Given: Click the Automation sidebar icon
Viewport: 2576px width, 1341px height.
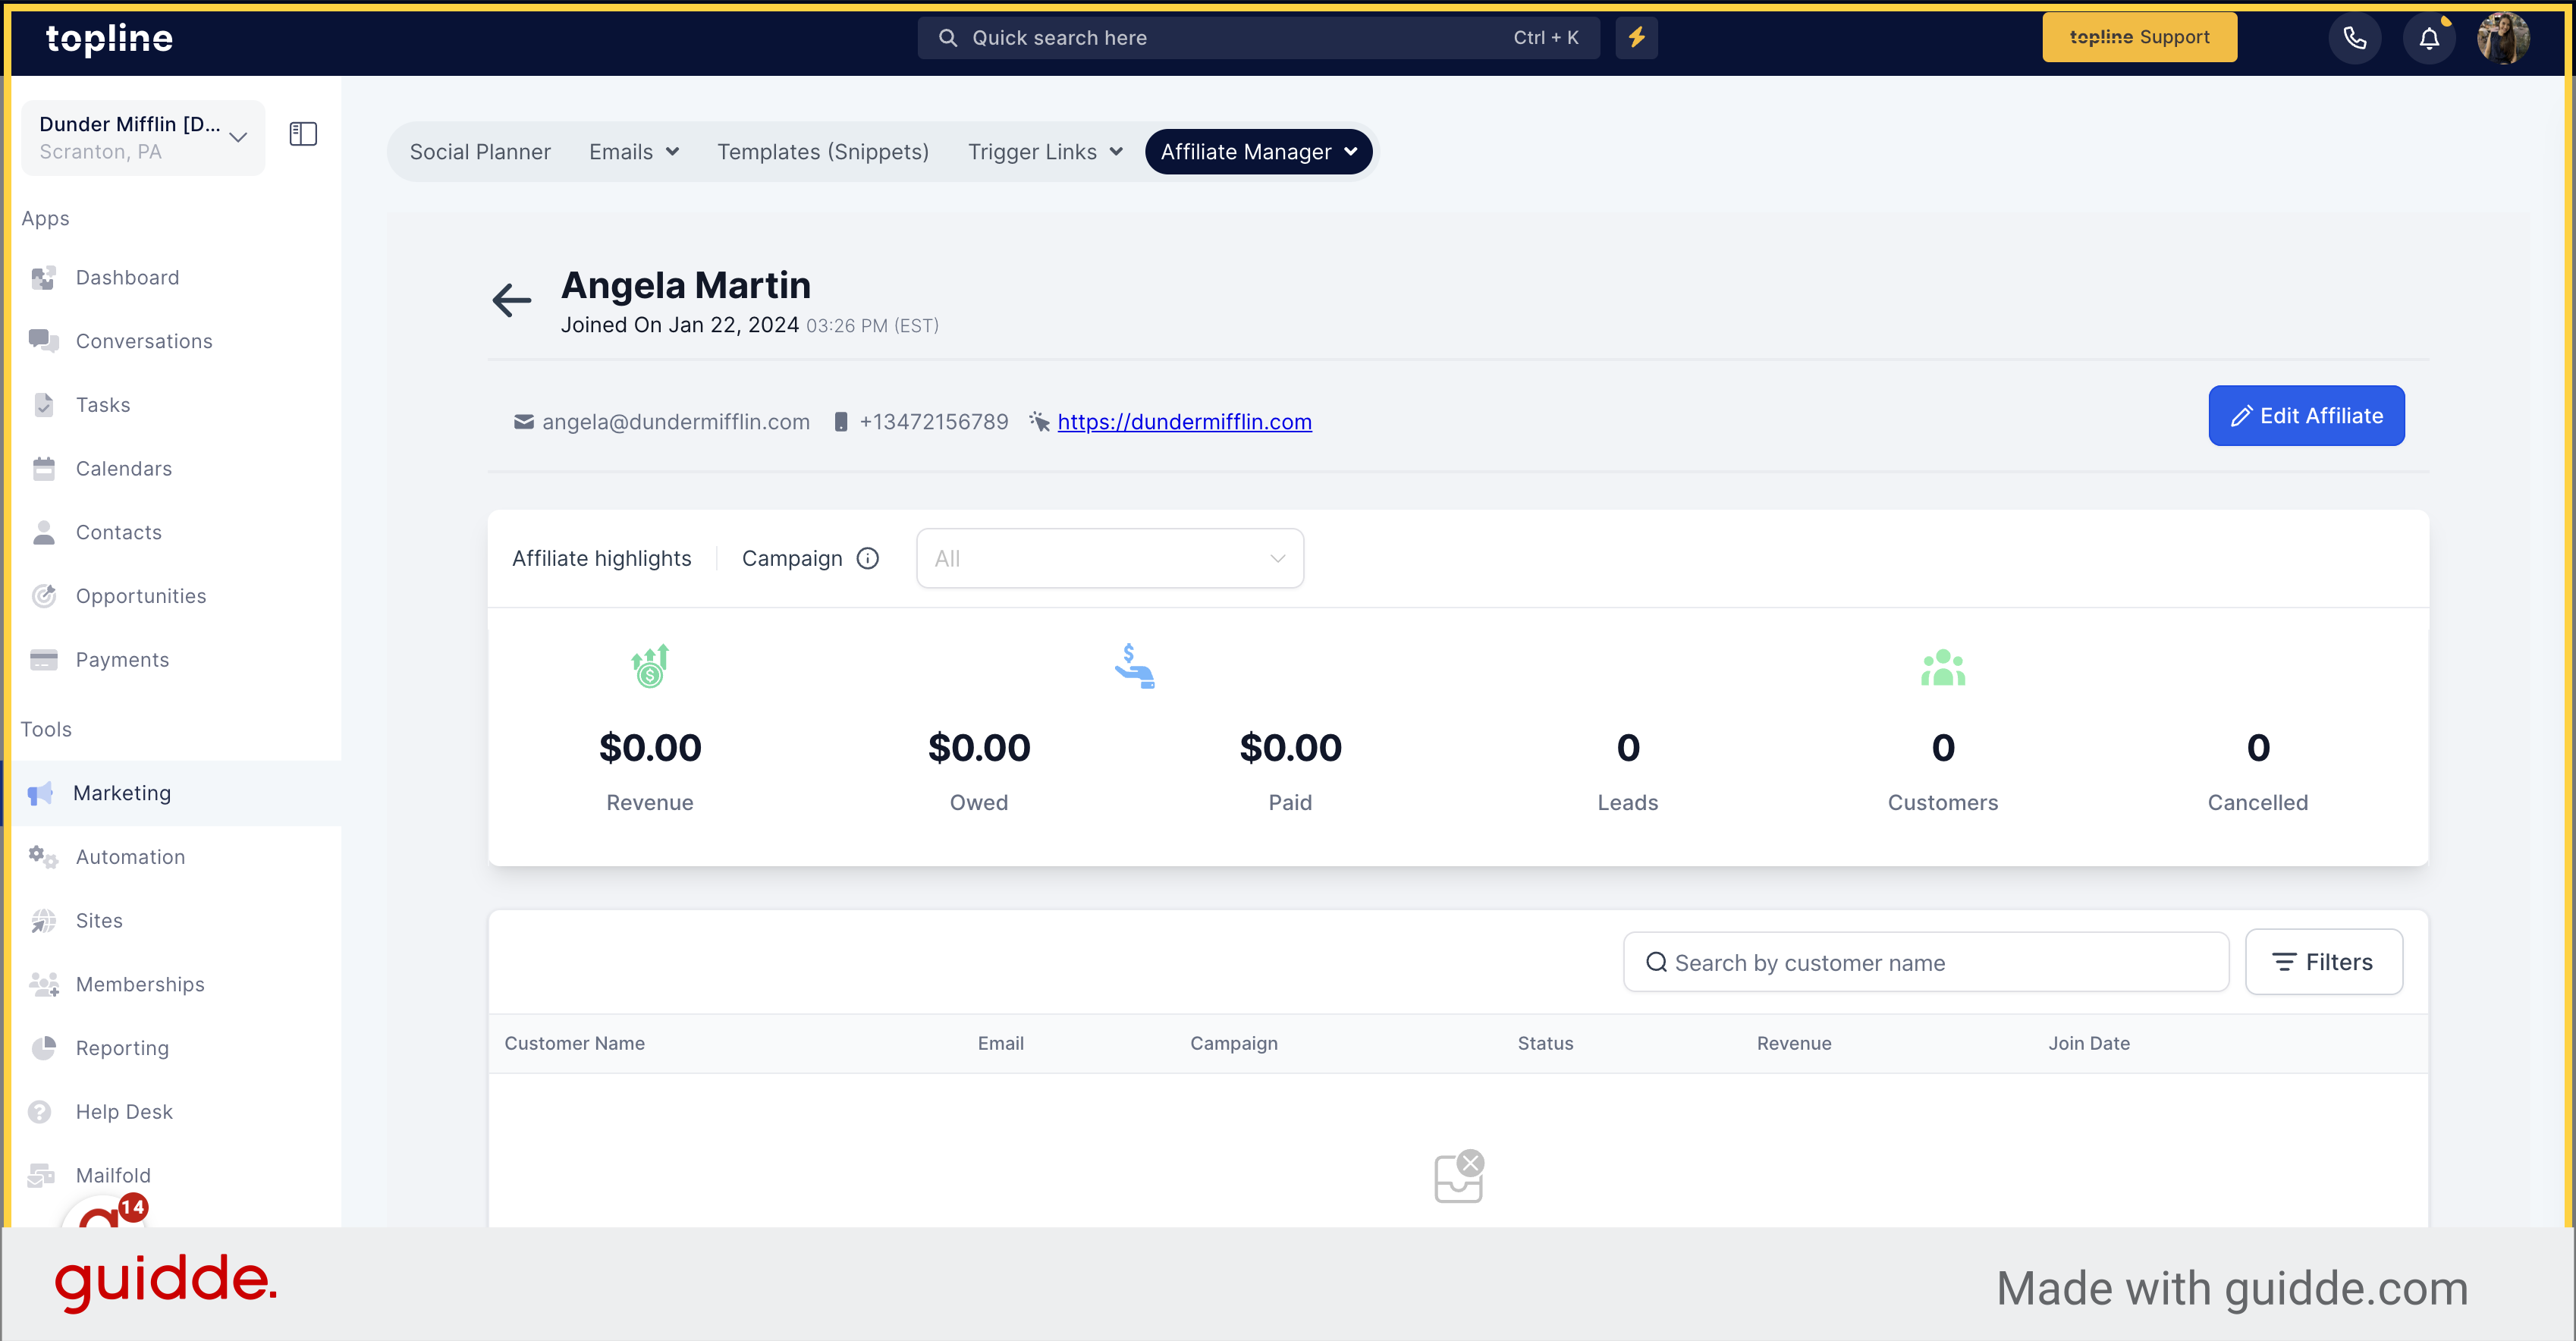Looking at the screenshot, I should point(44,856).
